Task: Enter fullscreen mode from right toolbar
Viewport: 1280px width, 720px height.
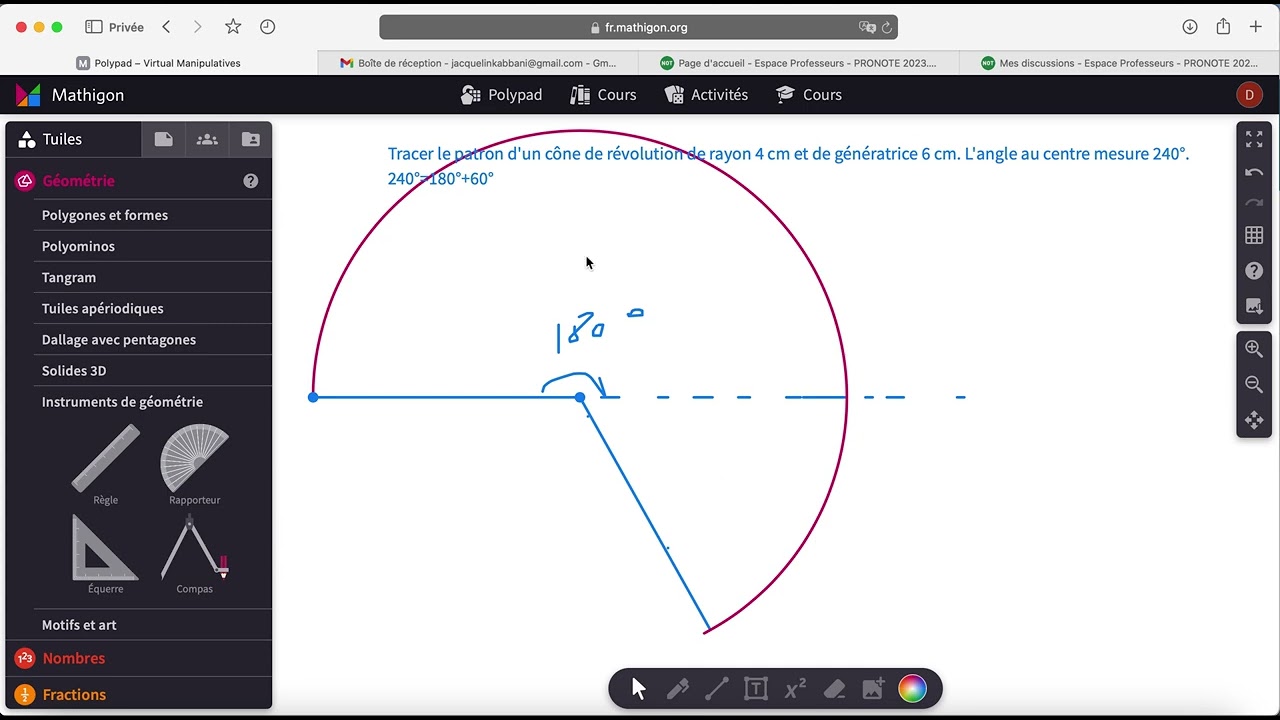Action: pyautogui.click(x=1254, y=140)
